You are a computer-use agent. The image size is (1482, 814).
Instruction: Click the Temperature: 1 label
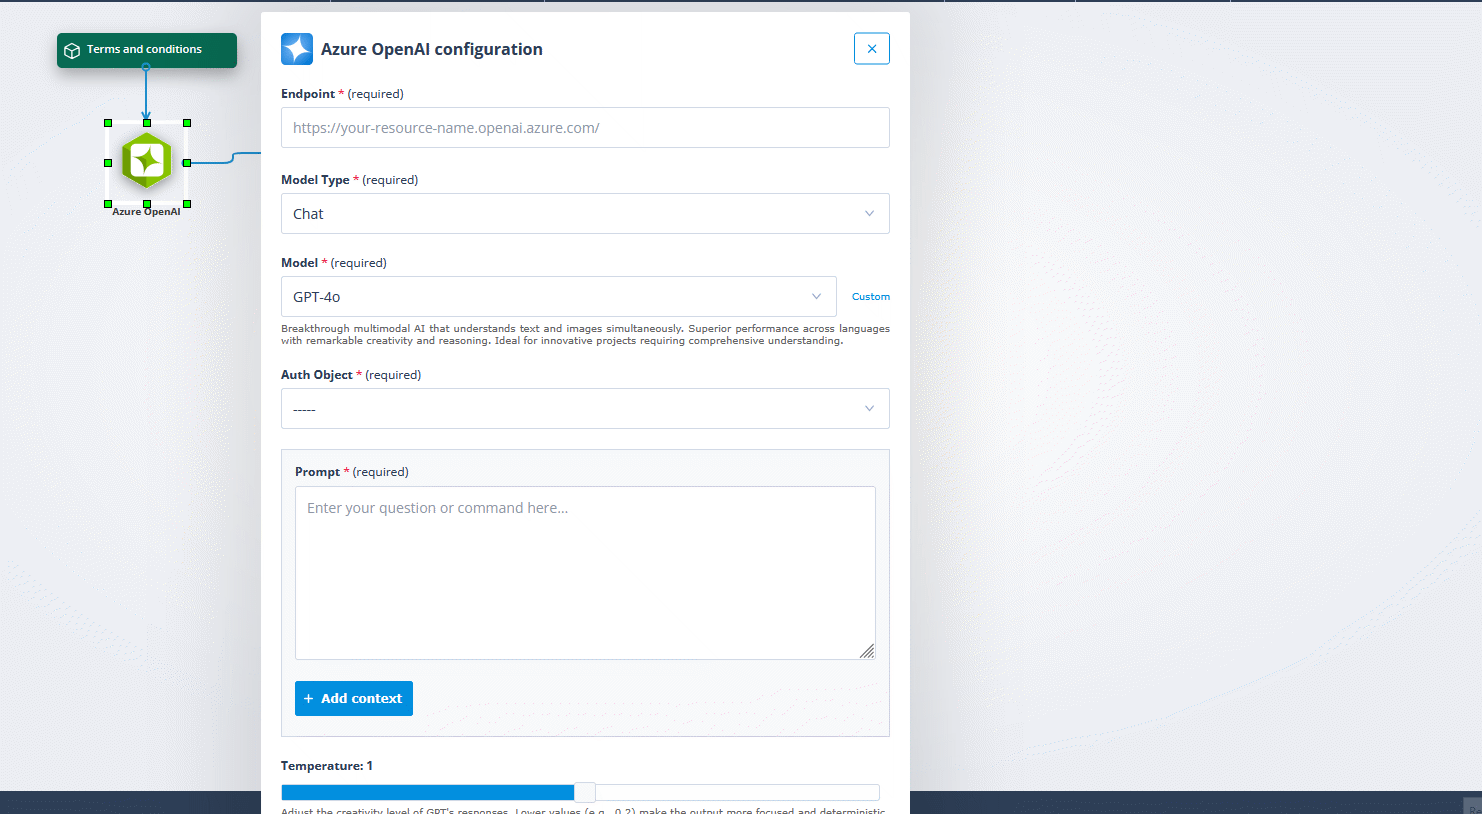pos(327,766)
